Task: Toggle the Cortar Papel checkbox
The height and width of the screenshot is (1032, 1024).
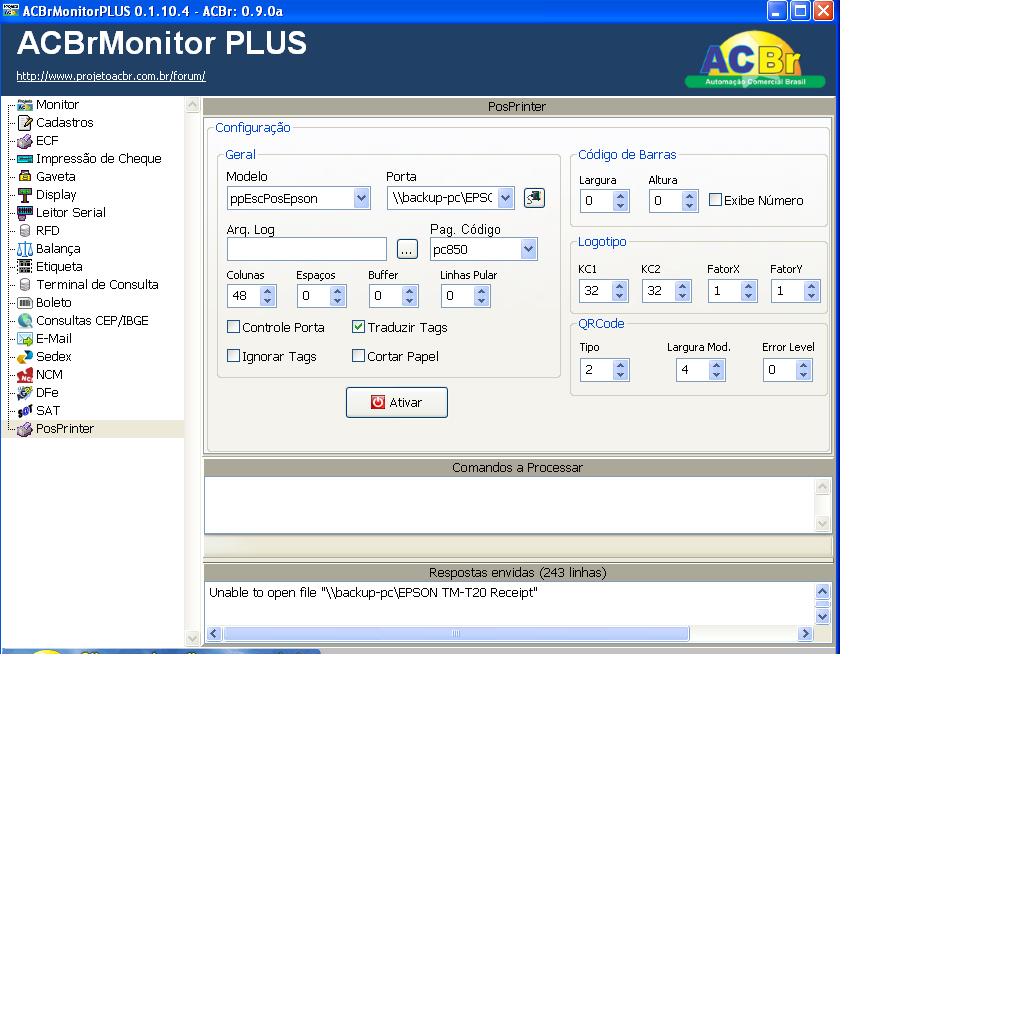Action: click(358, 355)
